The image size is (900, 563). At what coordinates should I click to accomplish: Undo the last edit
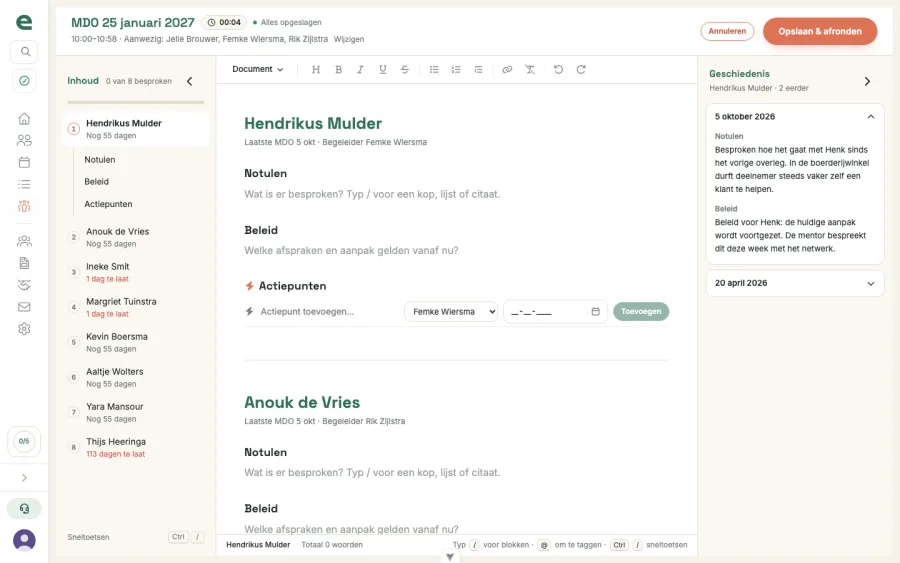[x=558, y=69]
